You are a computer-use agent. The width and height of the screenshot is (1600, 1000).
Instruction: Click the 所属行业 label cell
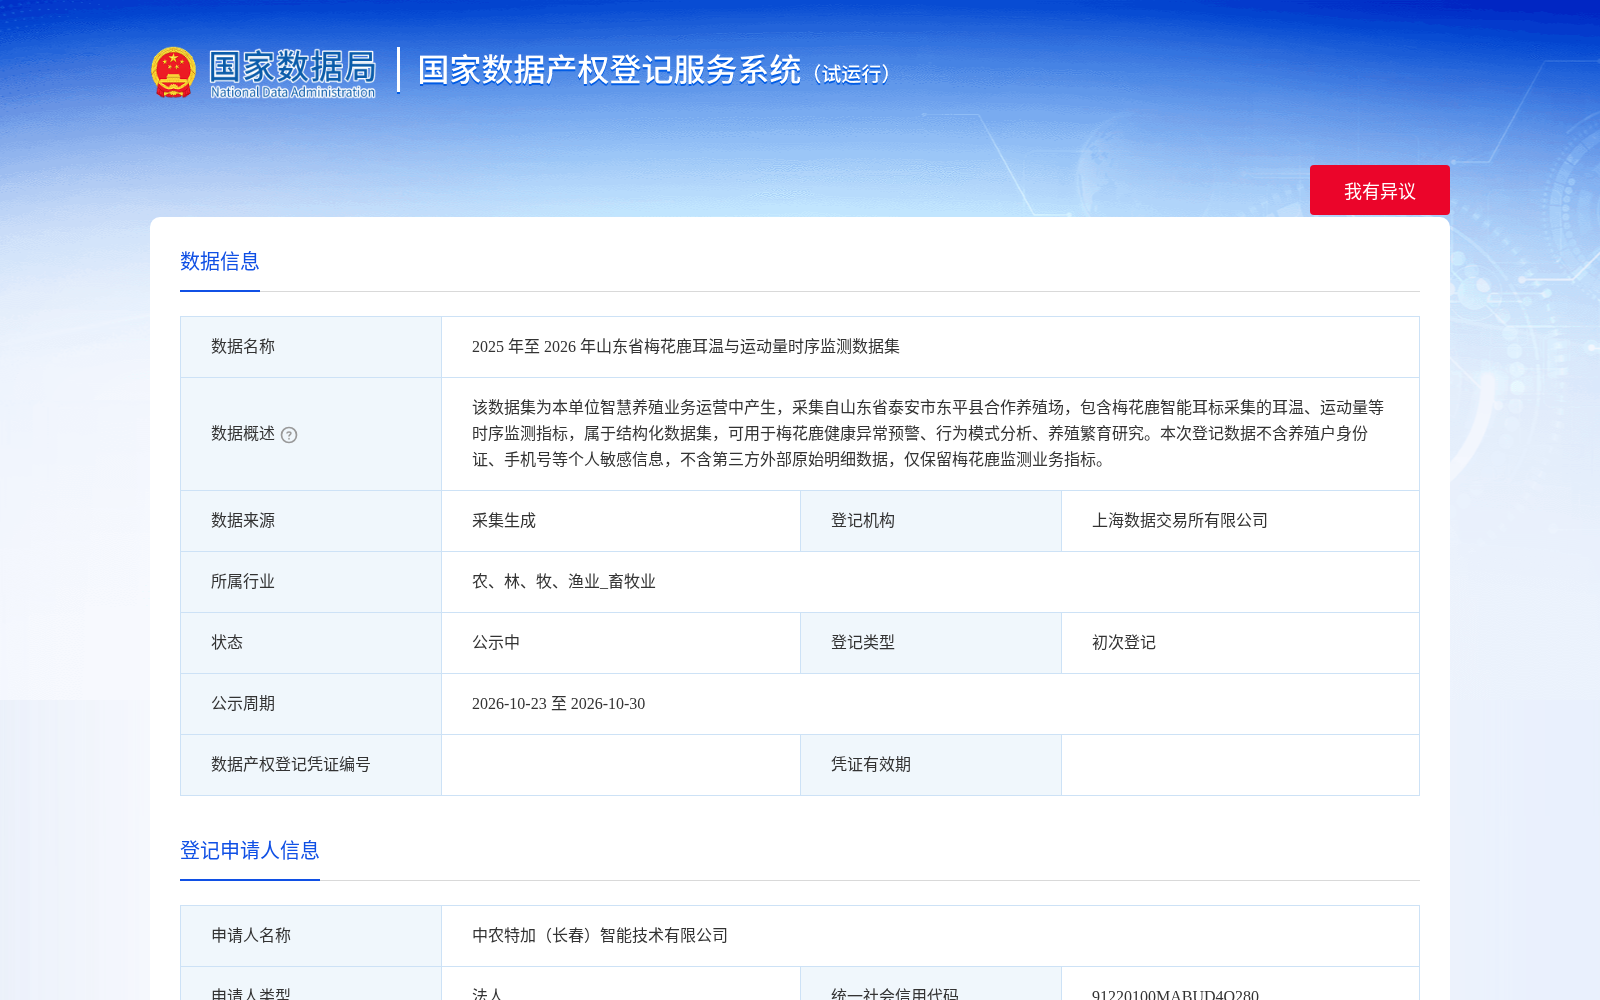[x=311, y=582]
